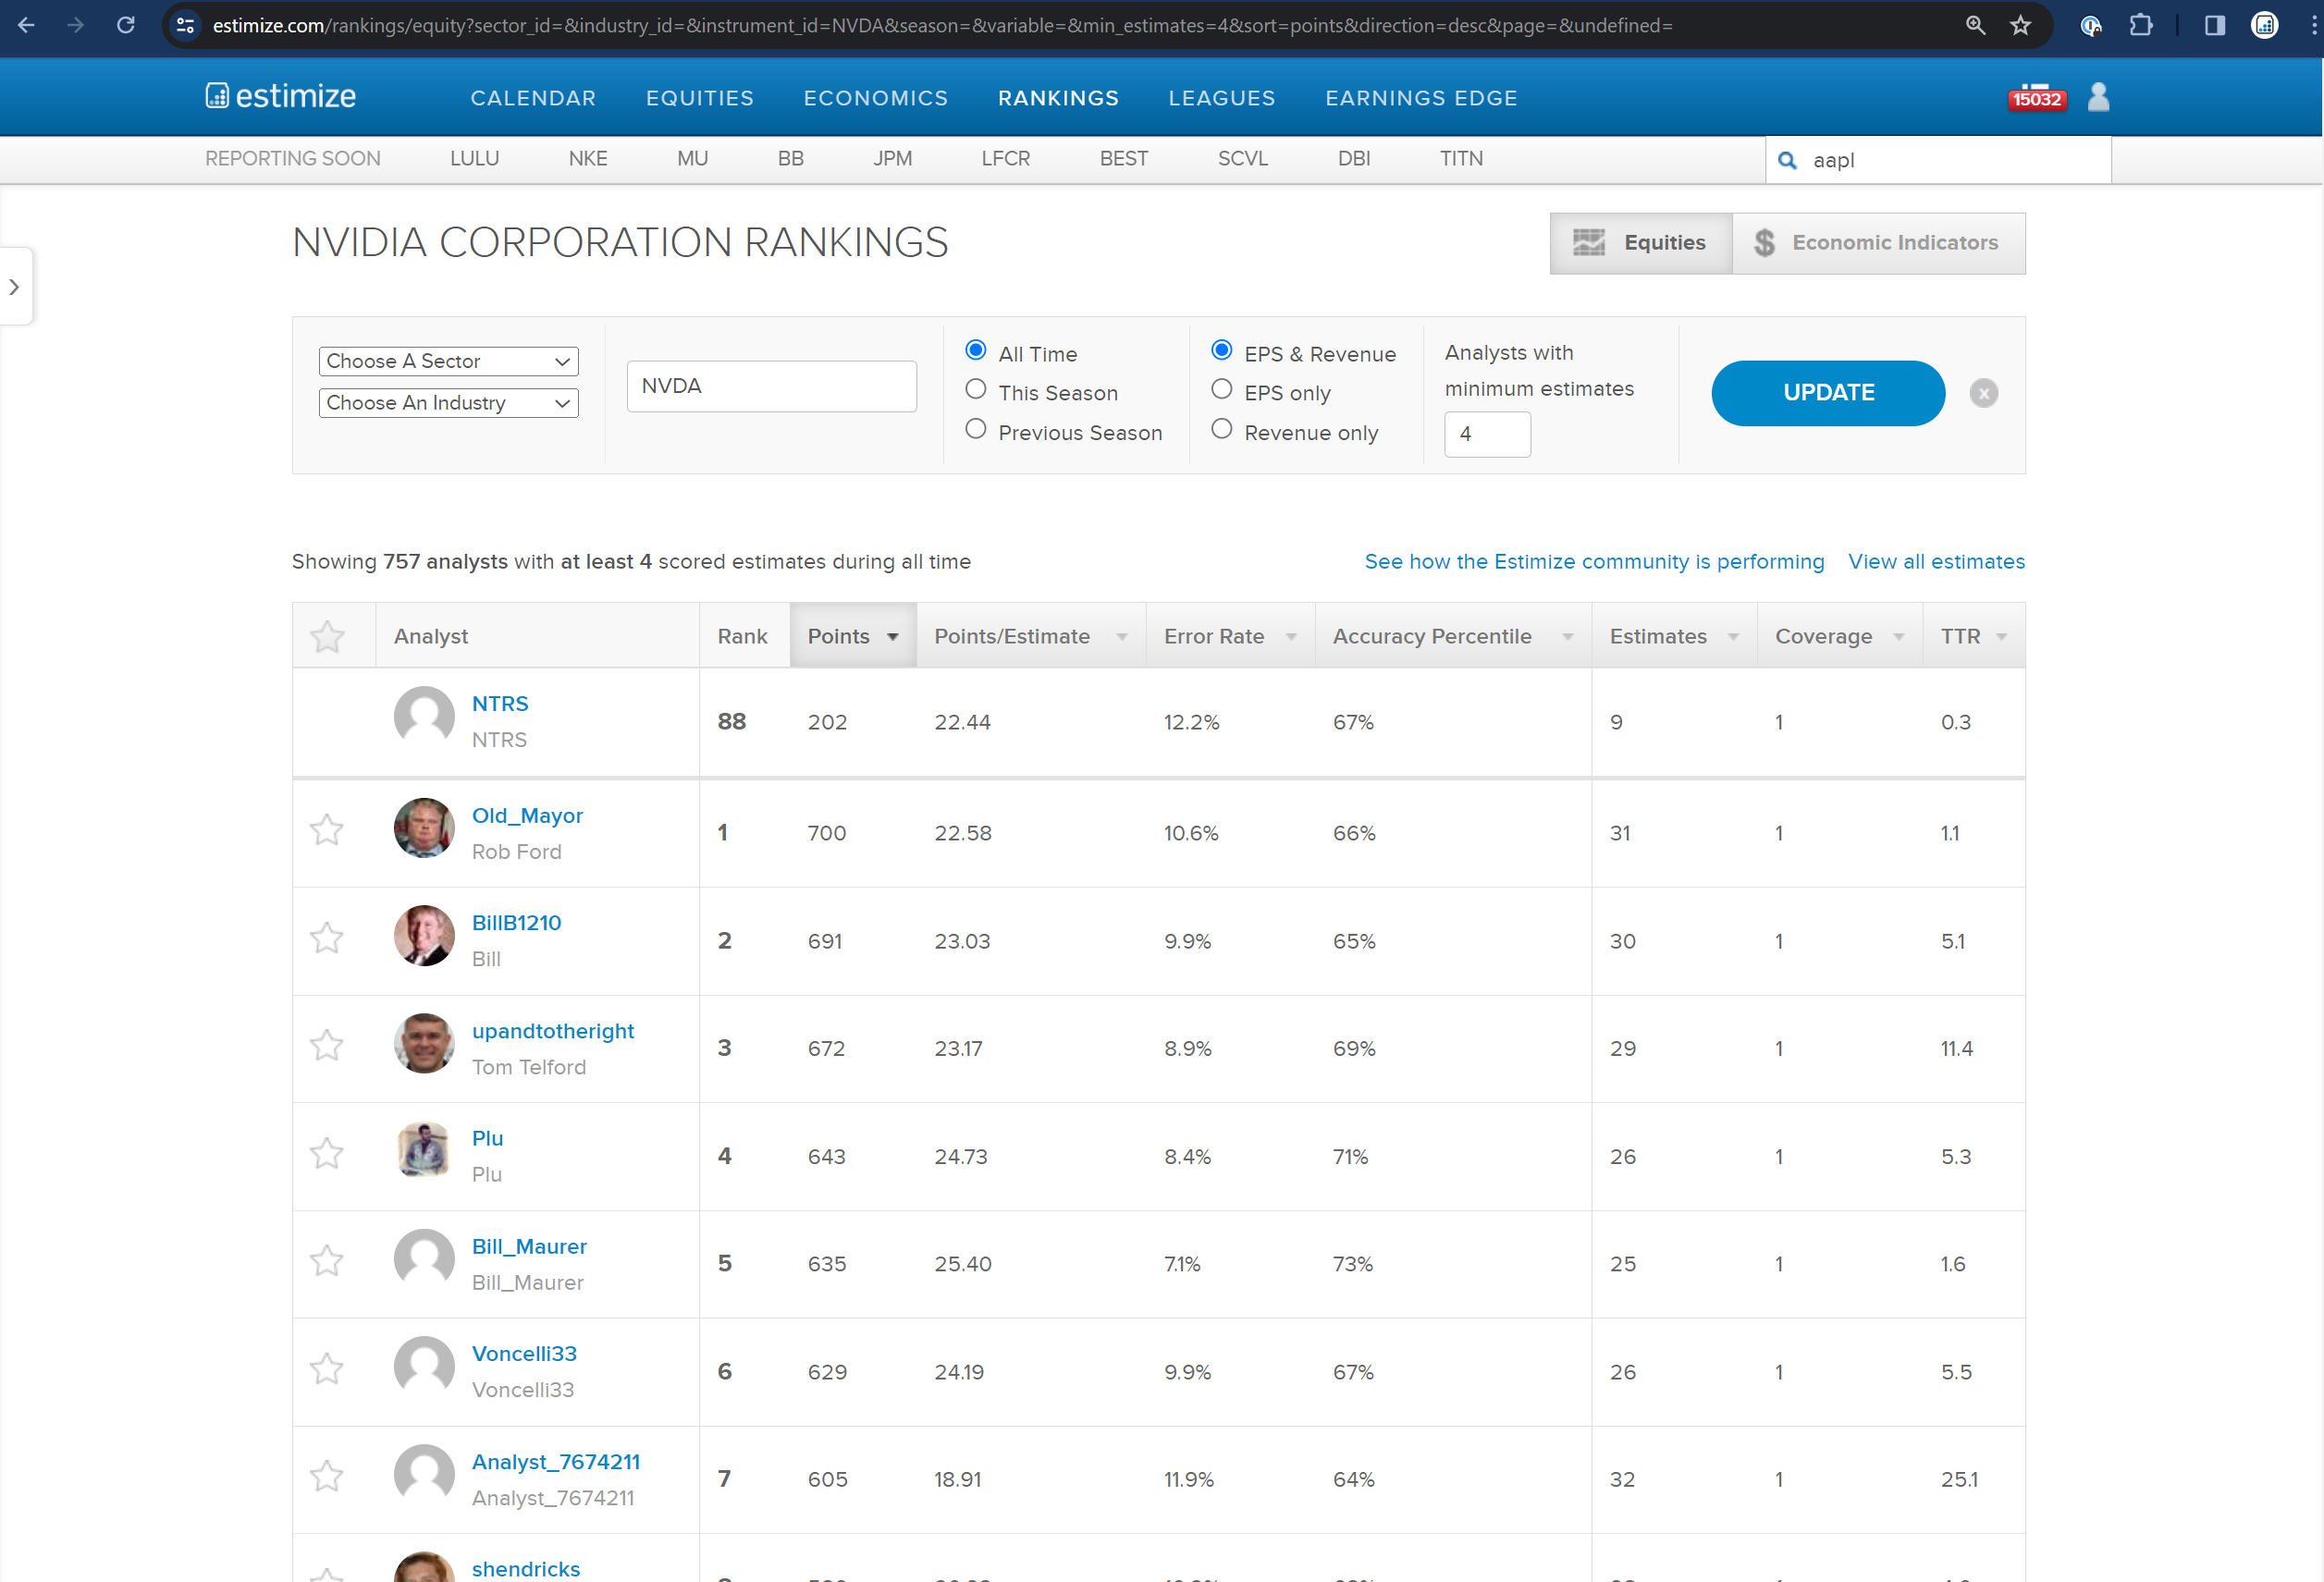Click the NVDA ticker input field

[x=771, y=386]
